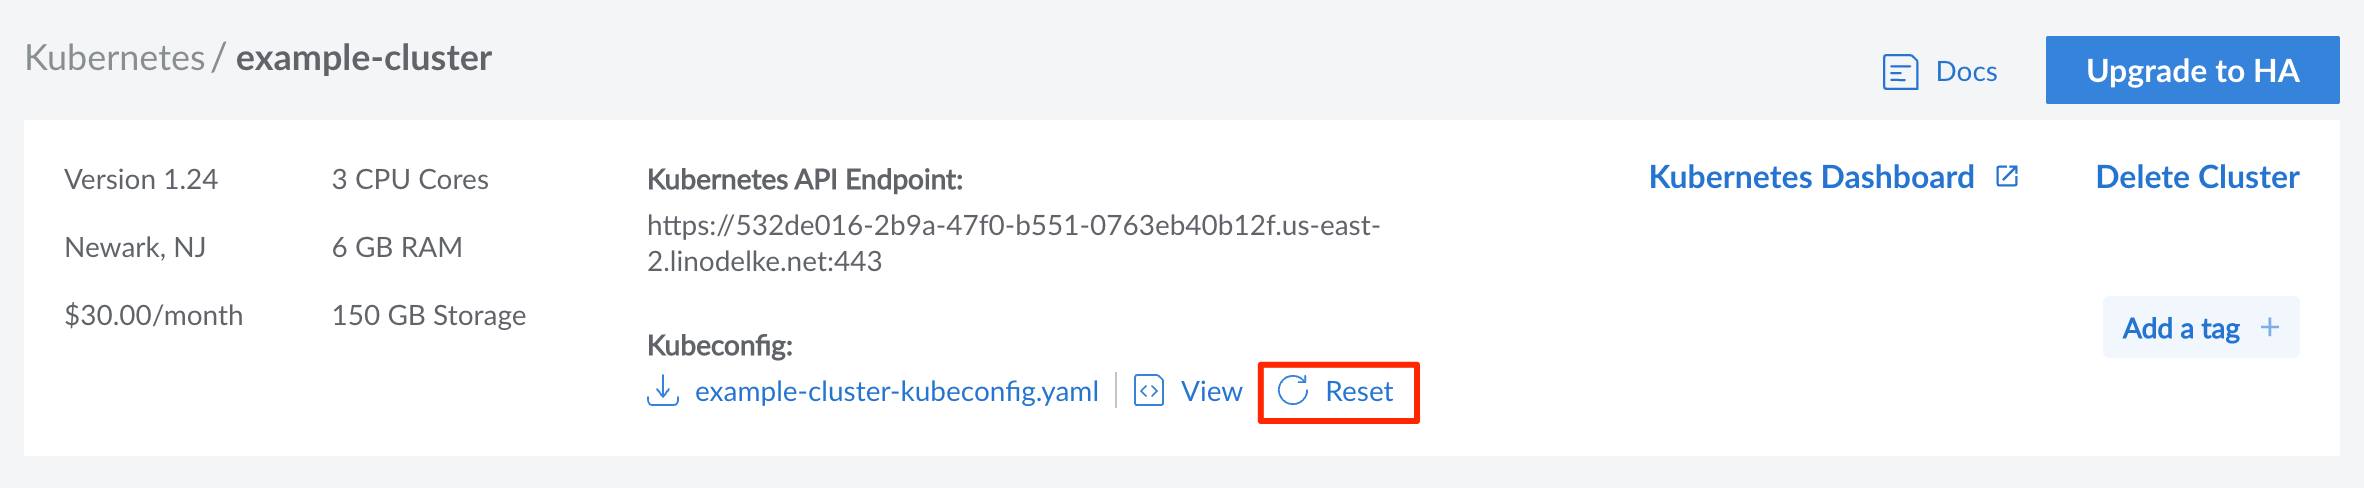The height and width of the screenshot is (488, 2364).
Task: Click the code brackets icon beside View
Action: (x=1149, y=391)
